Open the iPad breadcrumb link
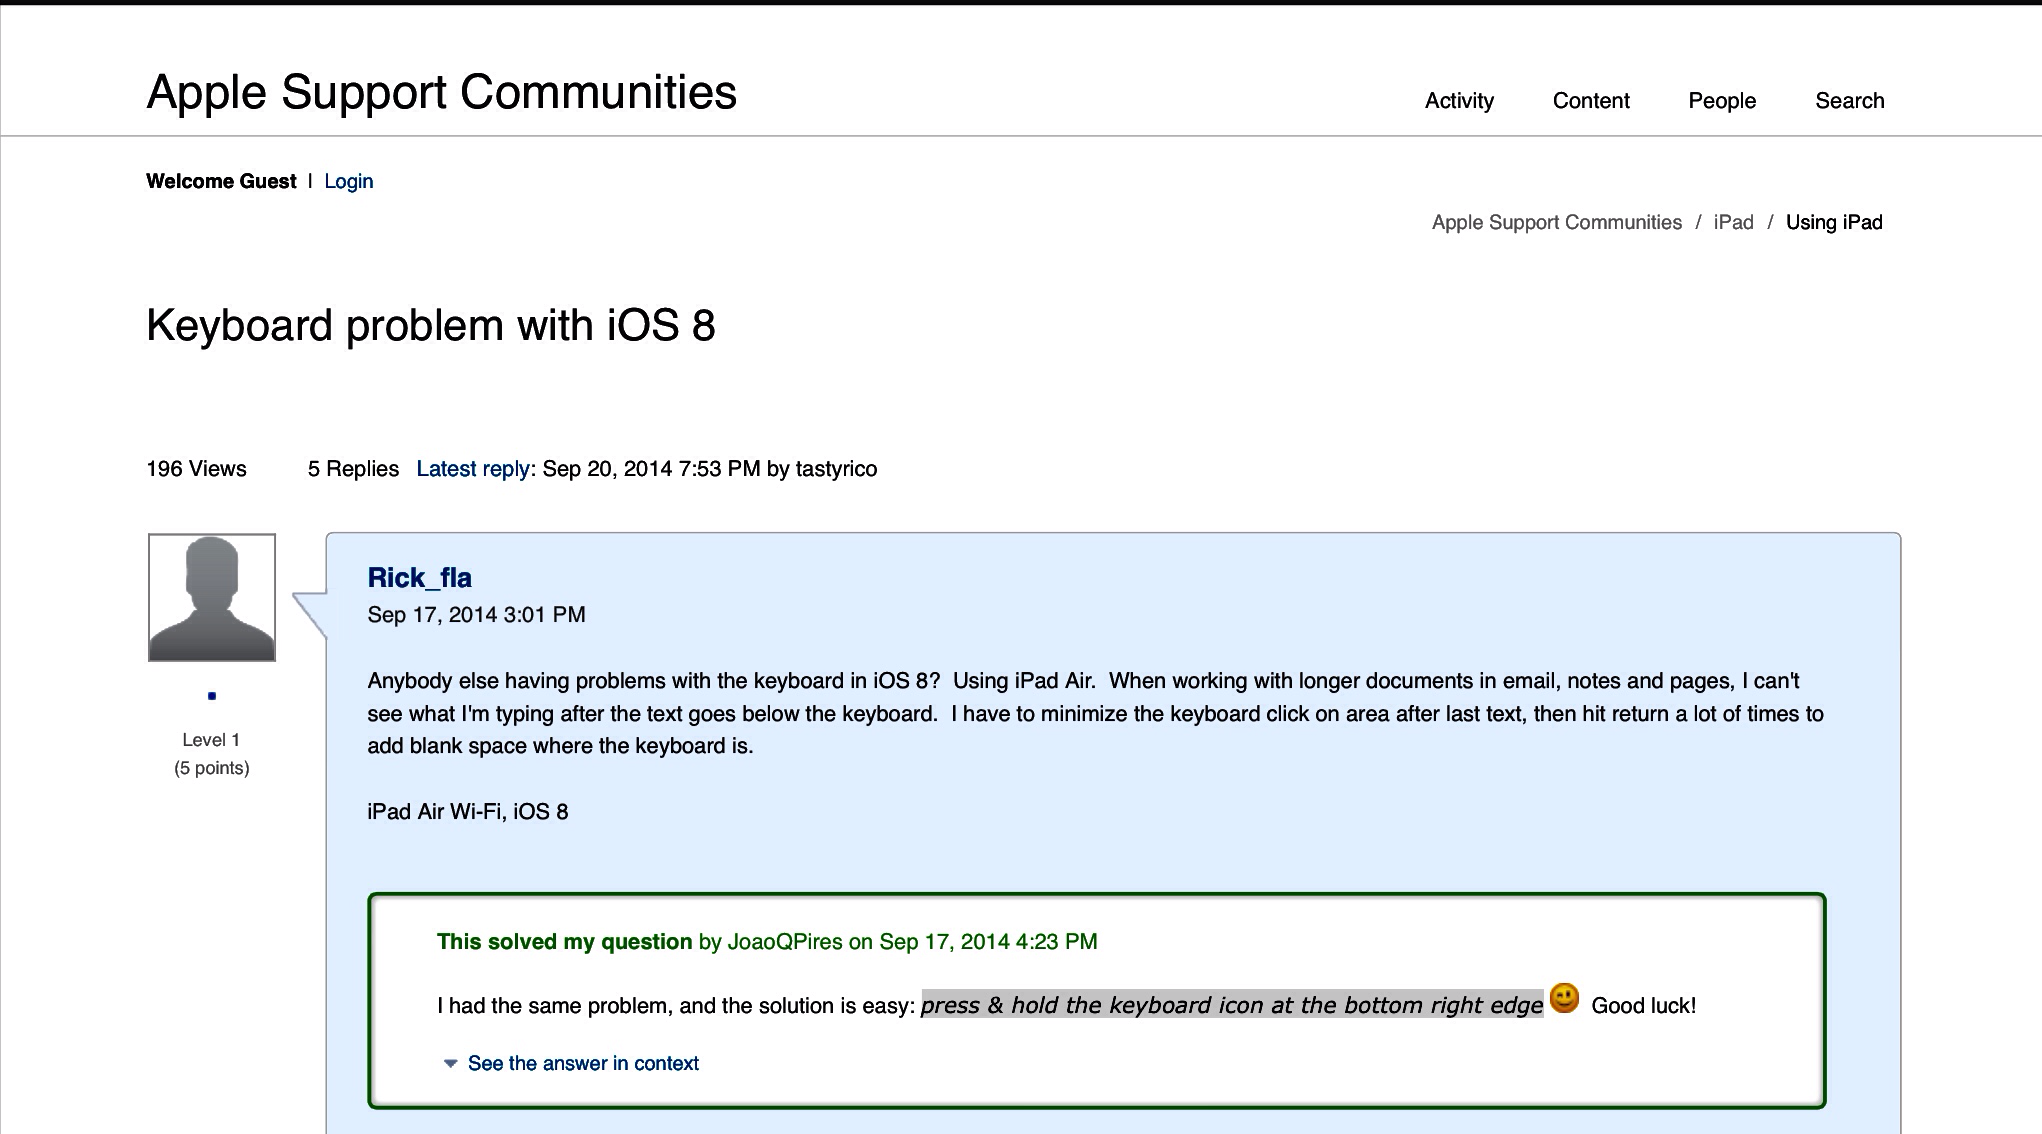The height and width of the screenshot is (1134, 2042). (1733, 223)
